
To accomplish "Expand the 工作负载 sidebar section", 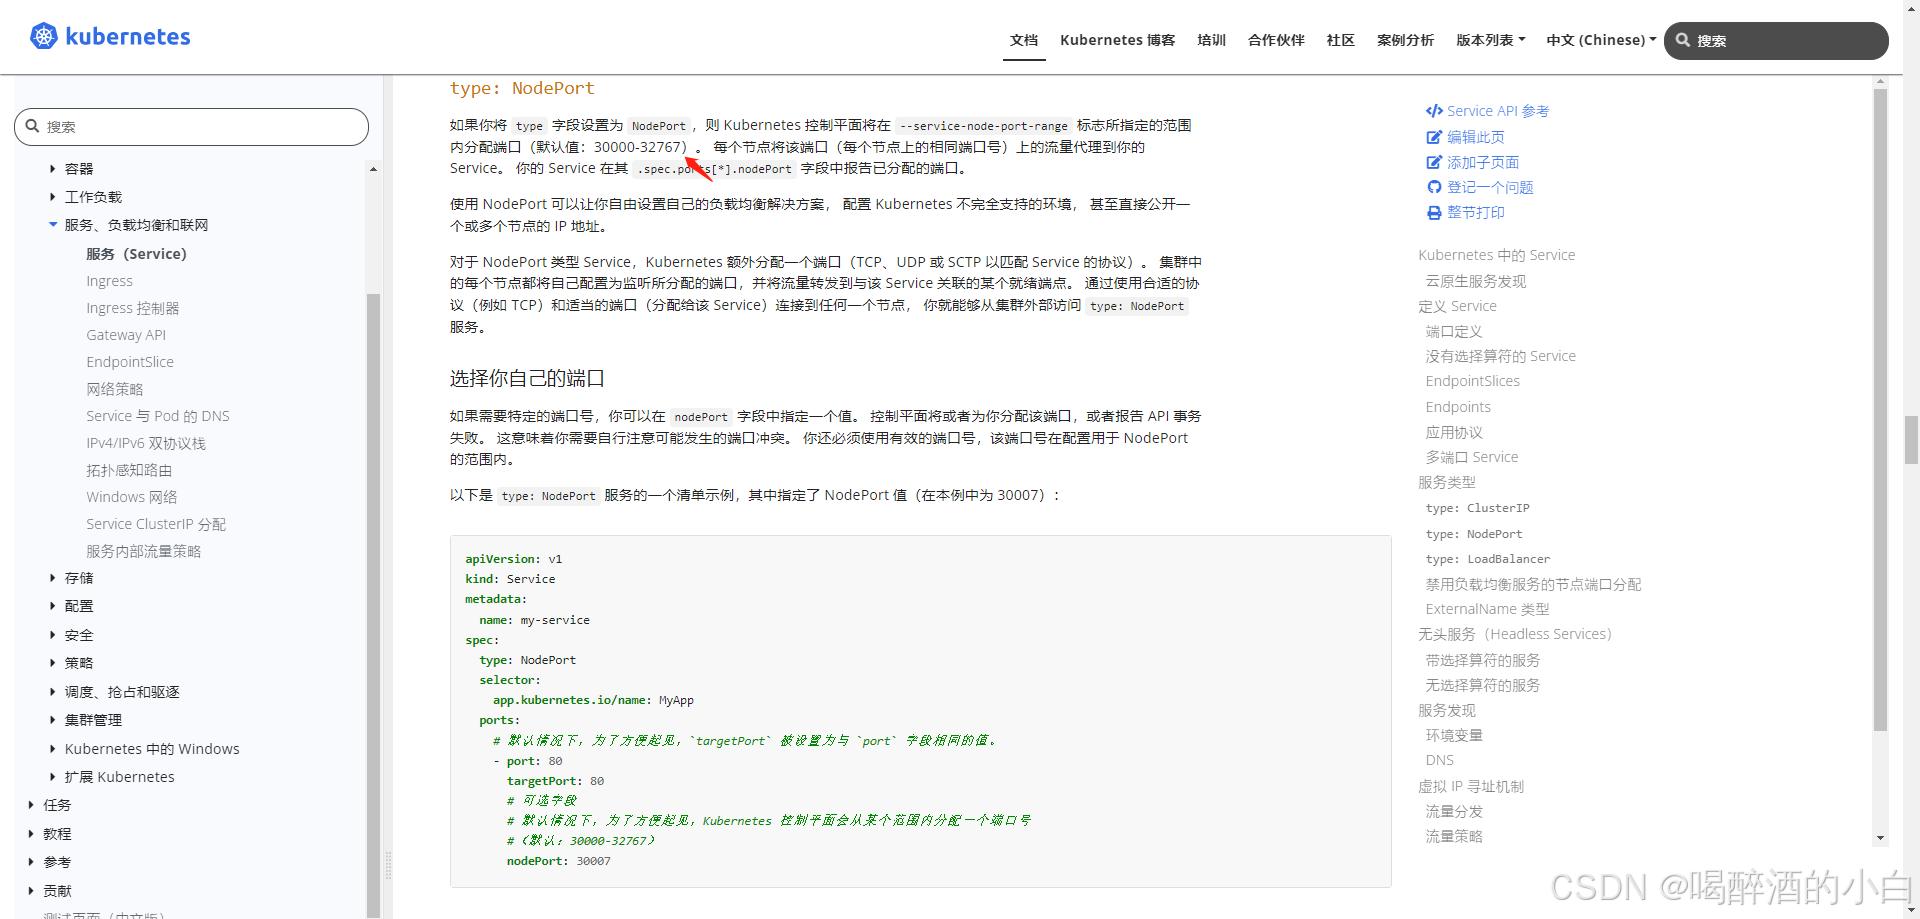I will click(x=53, y=197).
